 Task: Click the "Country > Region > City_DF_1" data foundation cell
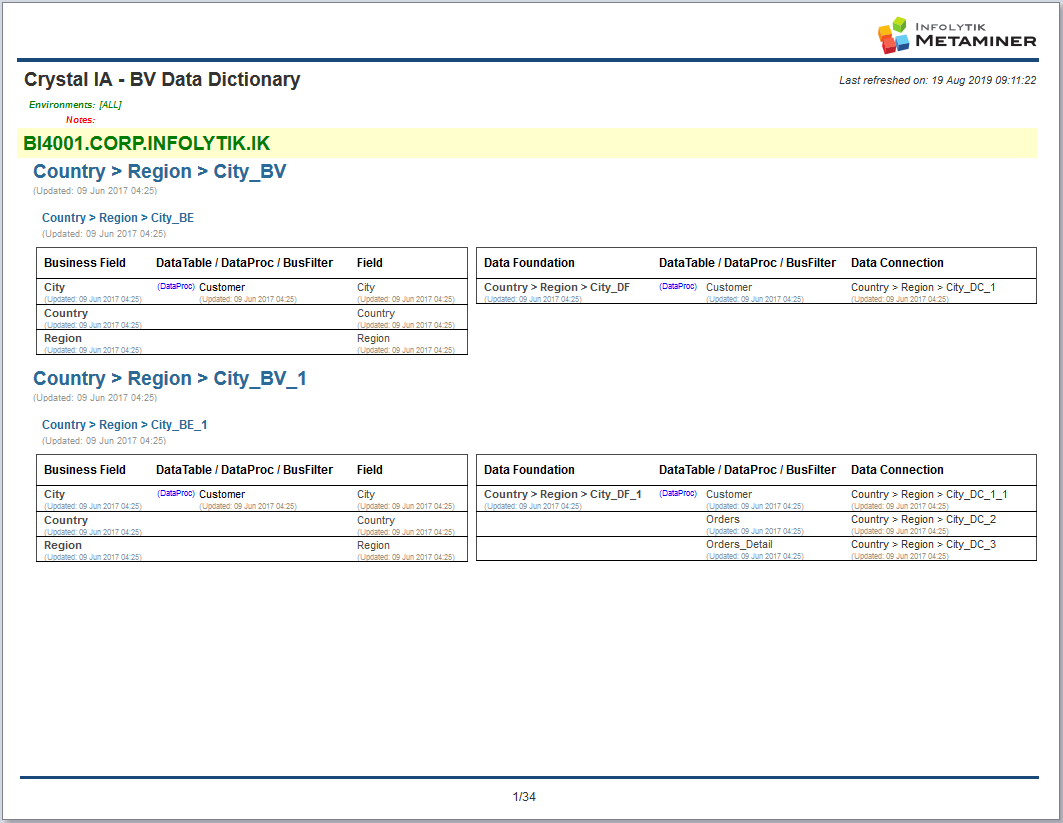pos(563,494)
